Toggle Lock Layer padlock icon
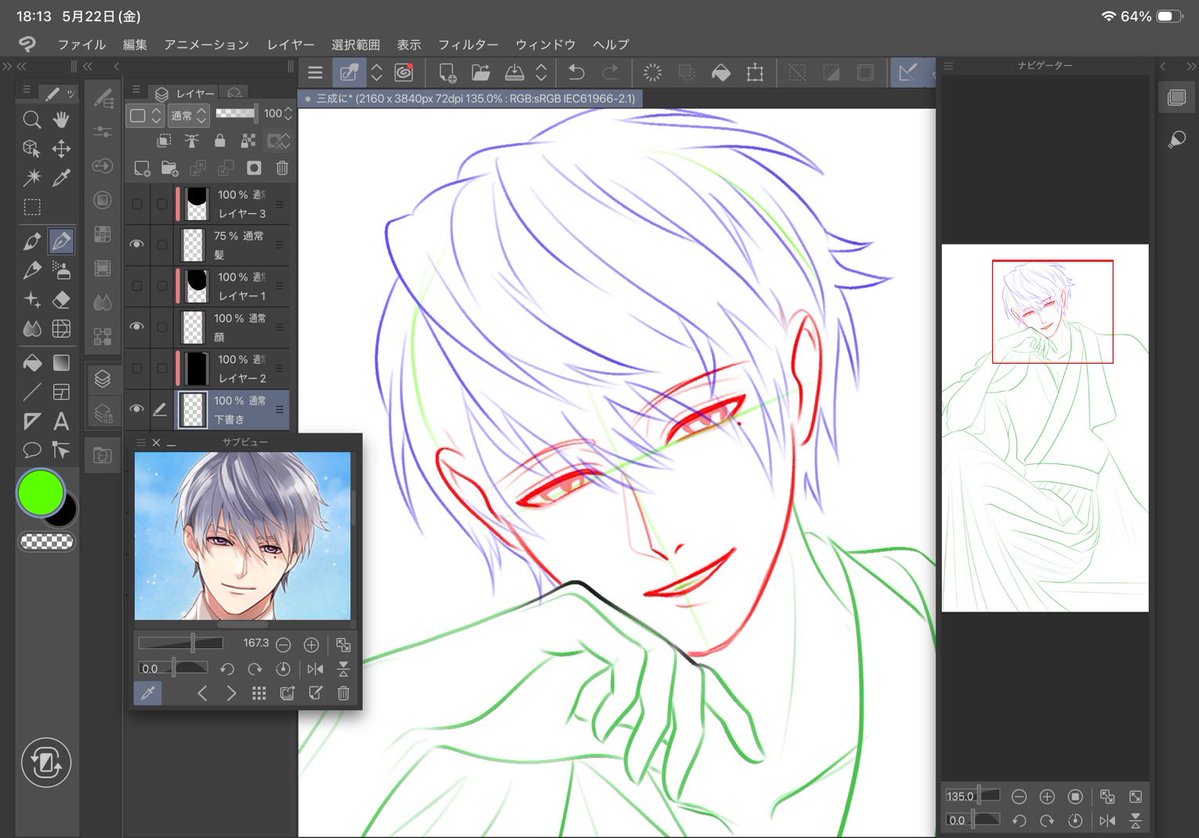 point(220,141)
